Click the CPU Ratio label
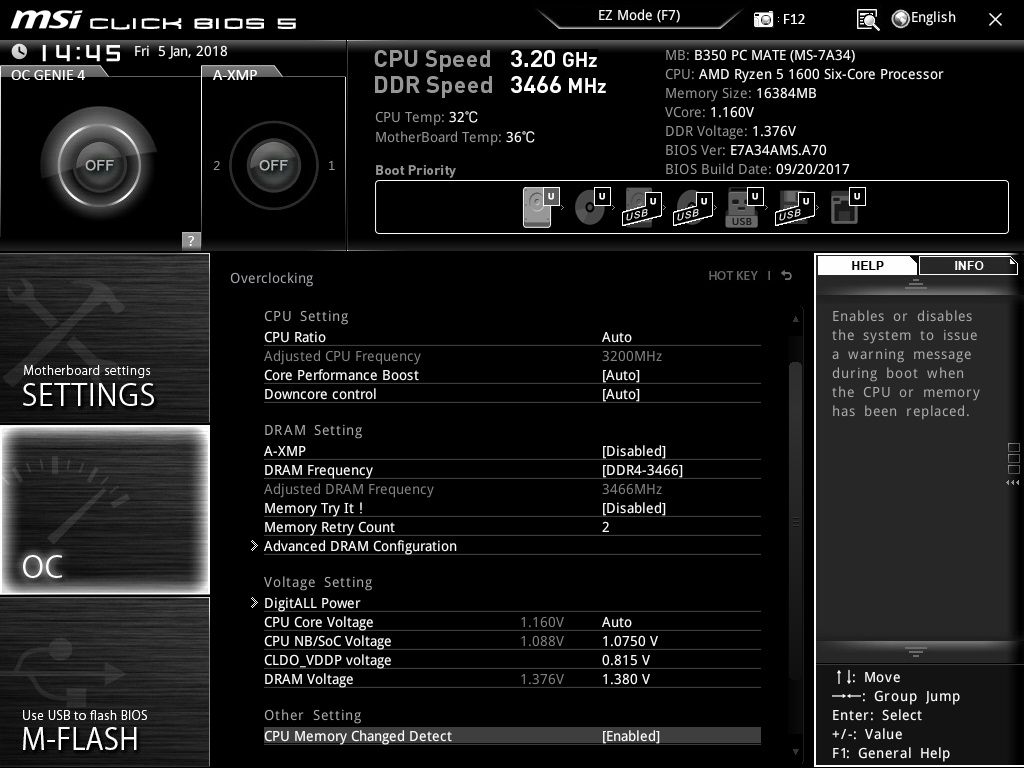Viewport: 1024px width, 768px height. tap(295, 337)
